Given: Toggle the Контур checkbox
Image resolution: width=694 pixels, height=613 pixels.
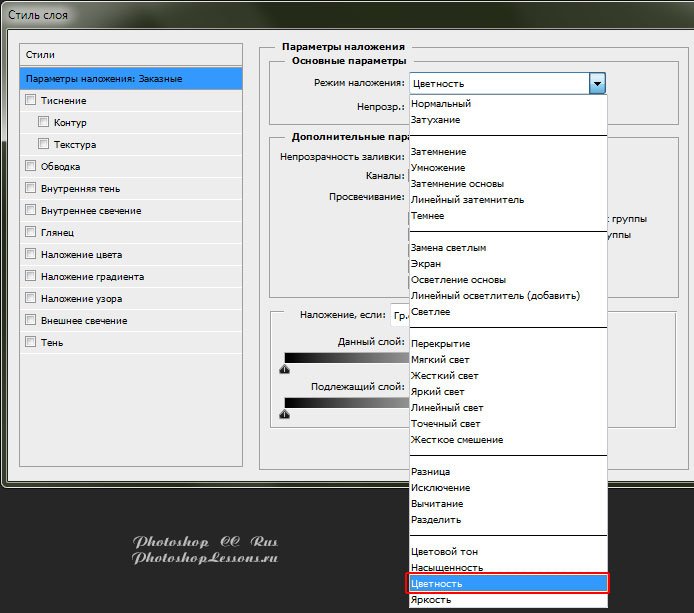Looking at the screenshot, I should [43, 122].
